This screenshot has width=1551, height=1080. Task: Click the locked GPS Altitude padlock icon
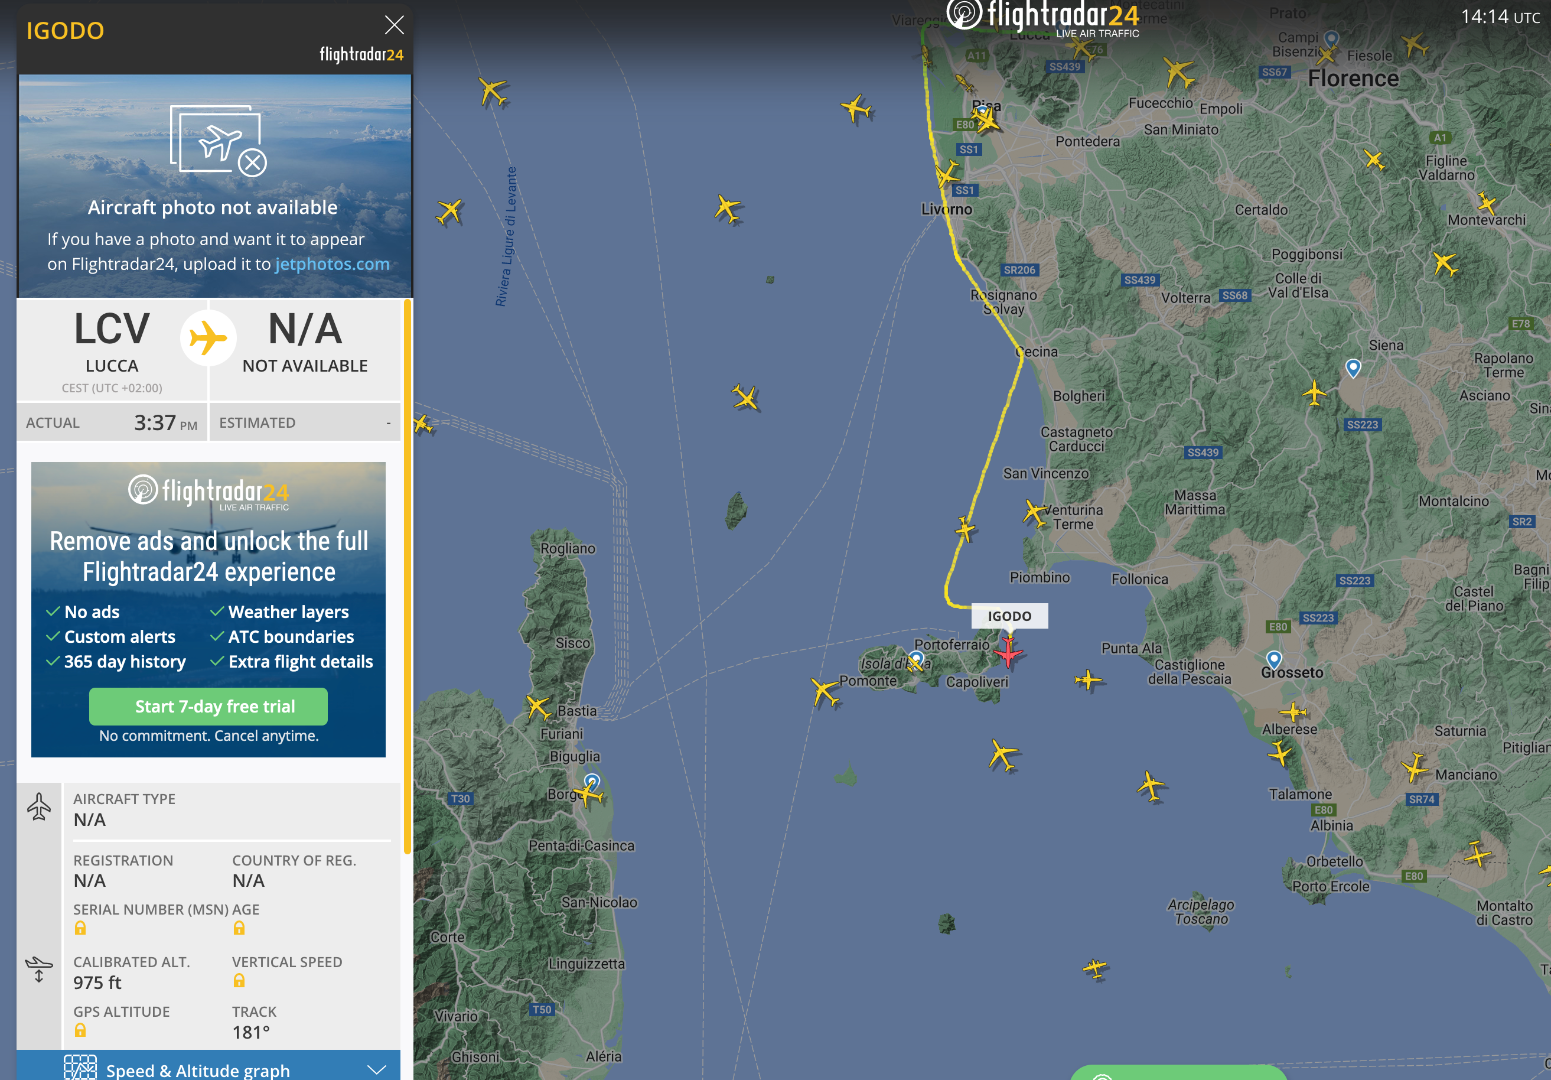(x=80, y=1030)
